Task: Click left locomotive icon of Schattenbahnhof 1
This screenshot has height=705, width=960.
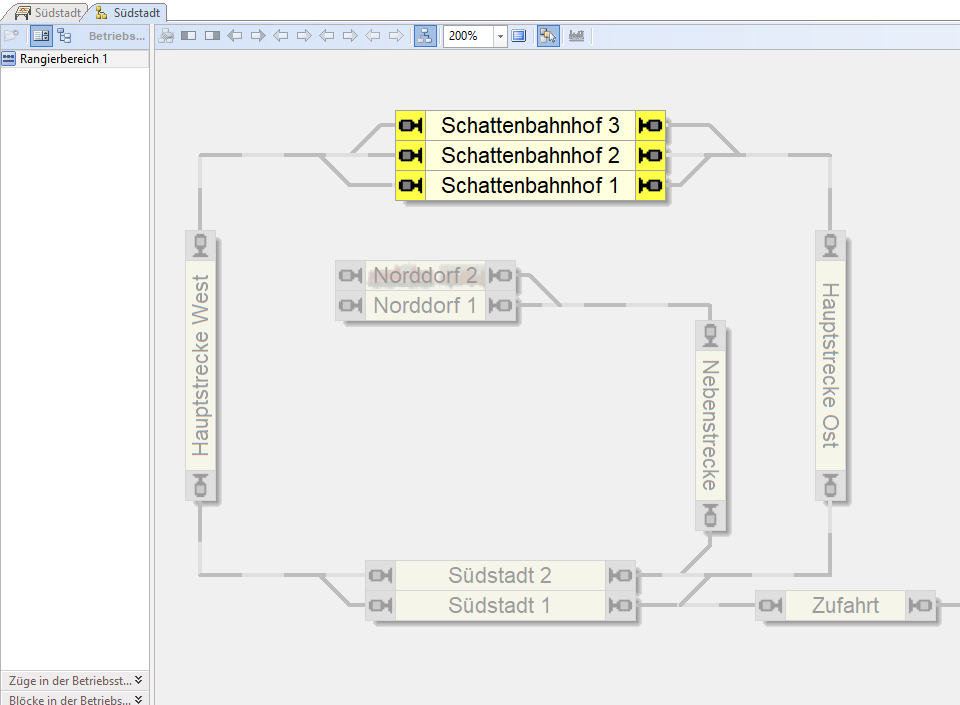Action: pos(410,186)
